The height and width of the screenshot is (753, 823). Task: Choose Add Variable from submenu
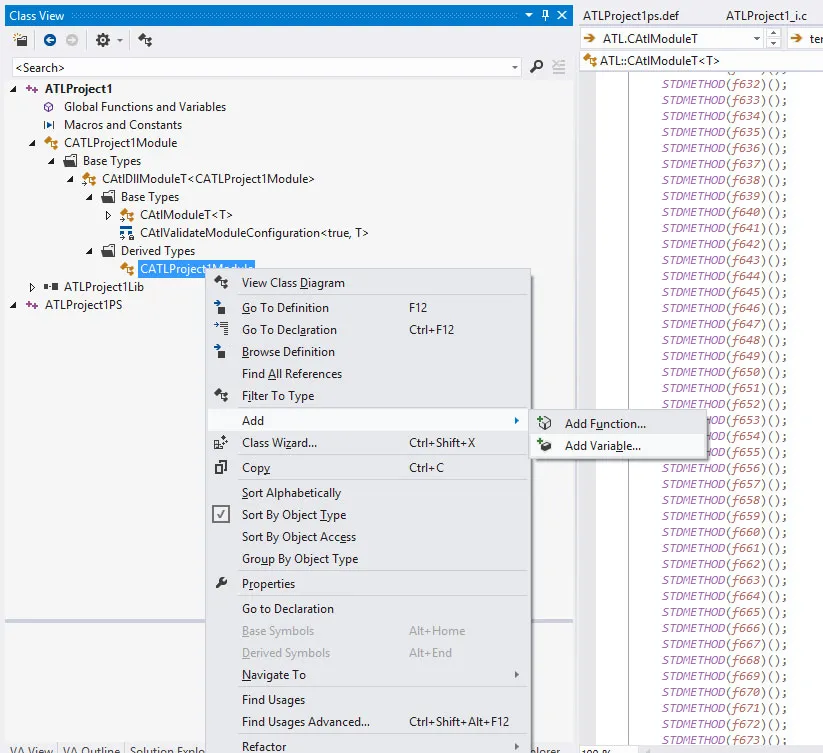pos(602,446)
